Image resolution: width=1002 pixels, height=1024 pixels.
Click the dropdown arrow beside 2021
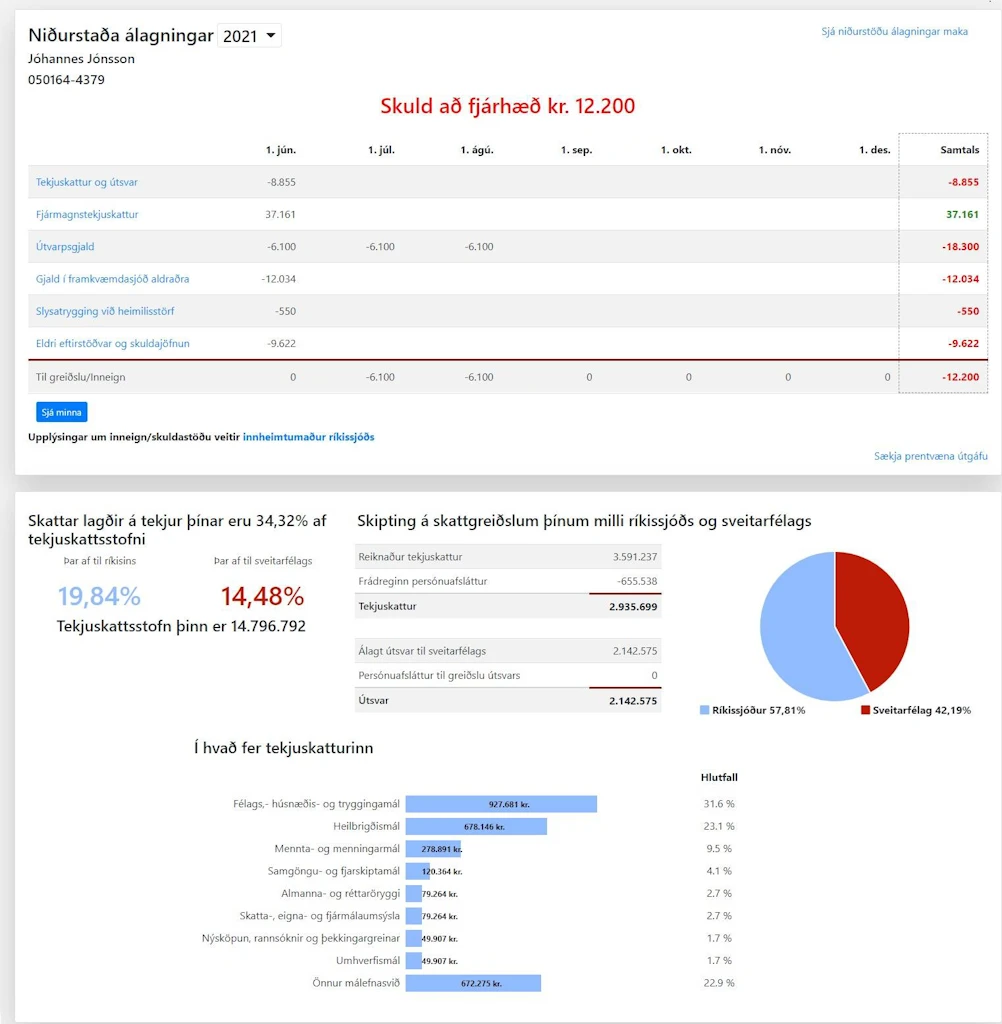(270, 36)
